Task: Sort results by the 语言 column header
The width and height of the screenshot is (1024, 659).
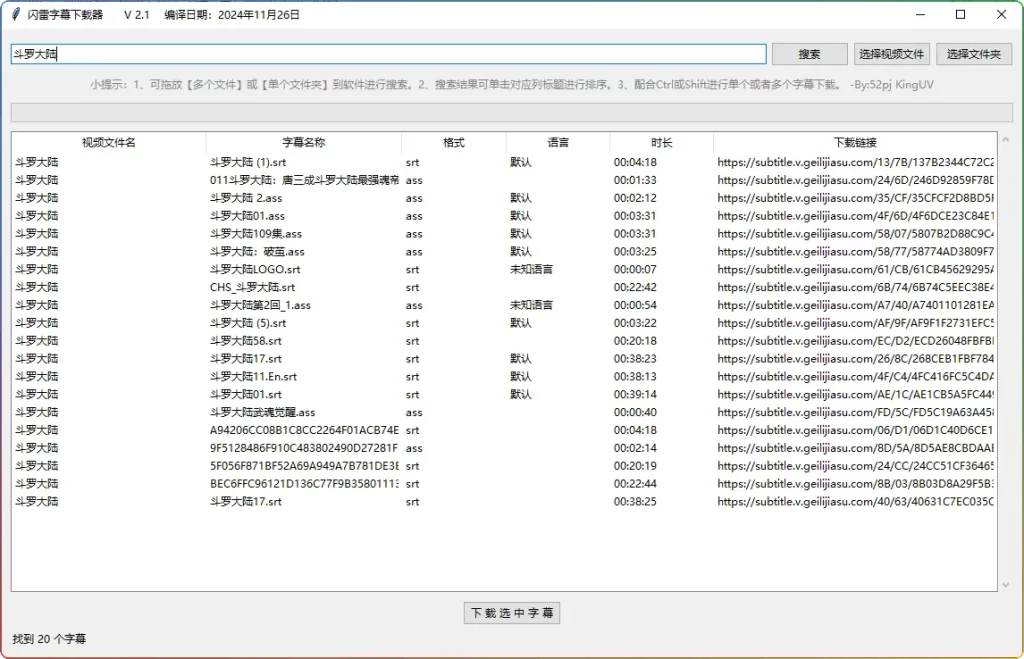Action: pos(558,141)
